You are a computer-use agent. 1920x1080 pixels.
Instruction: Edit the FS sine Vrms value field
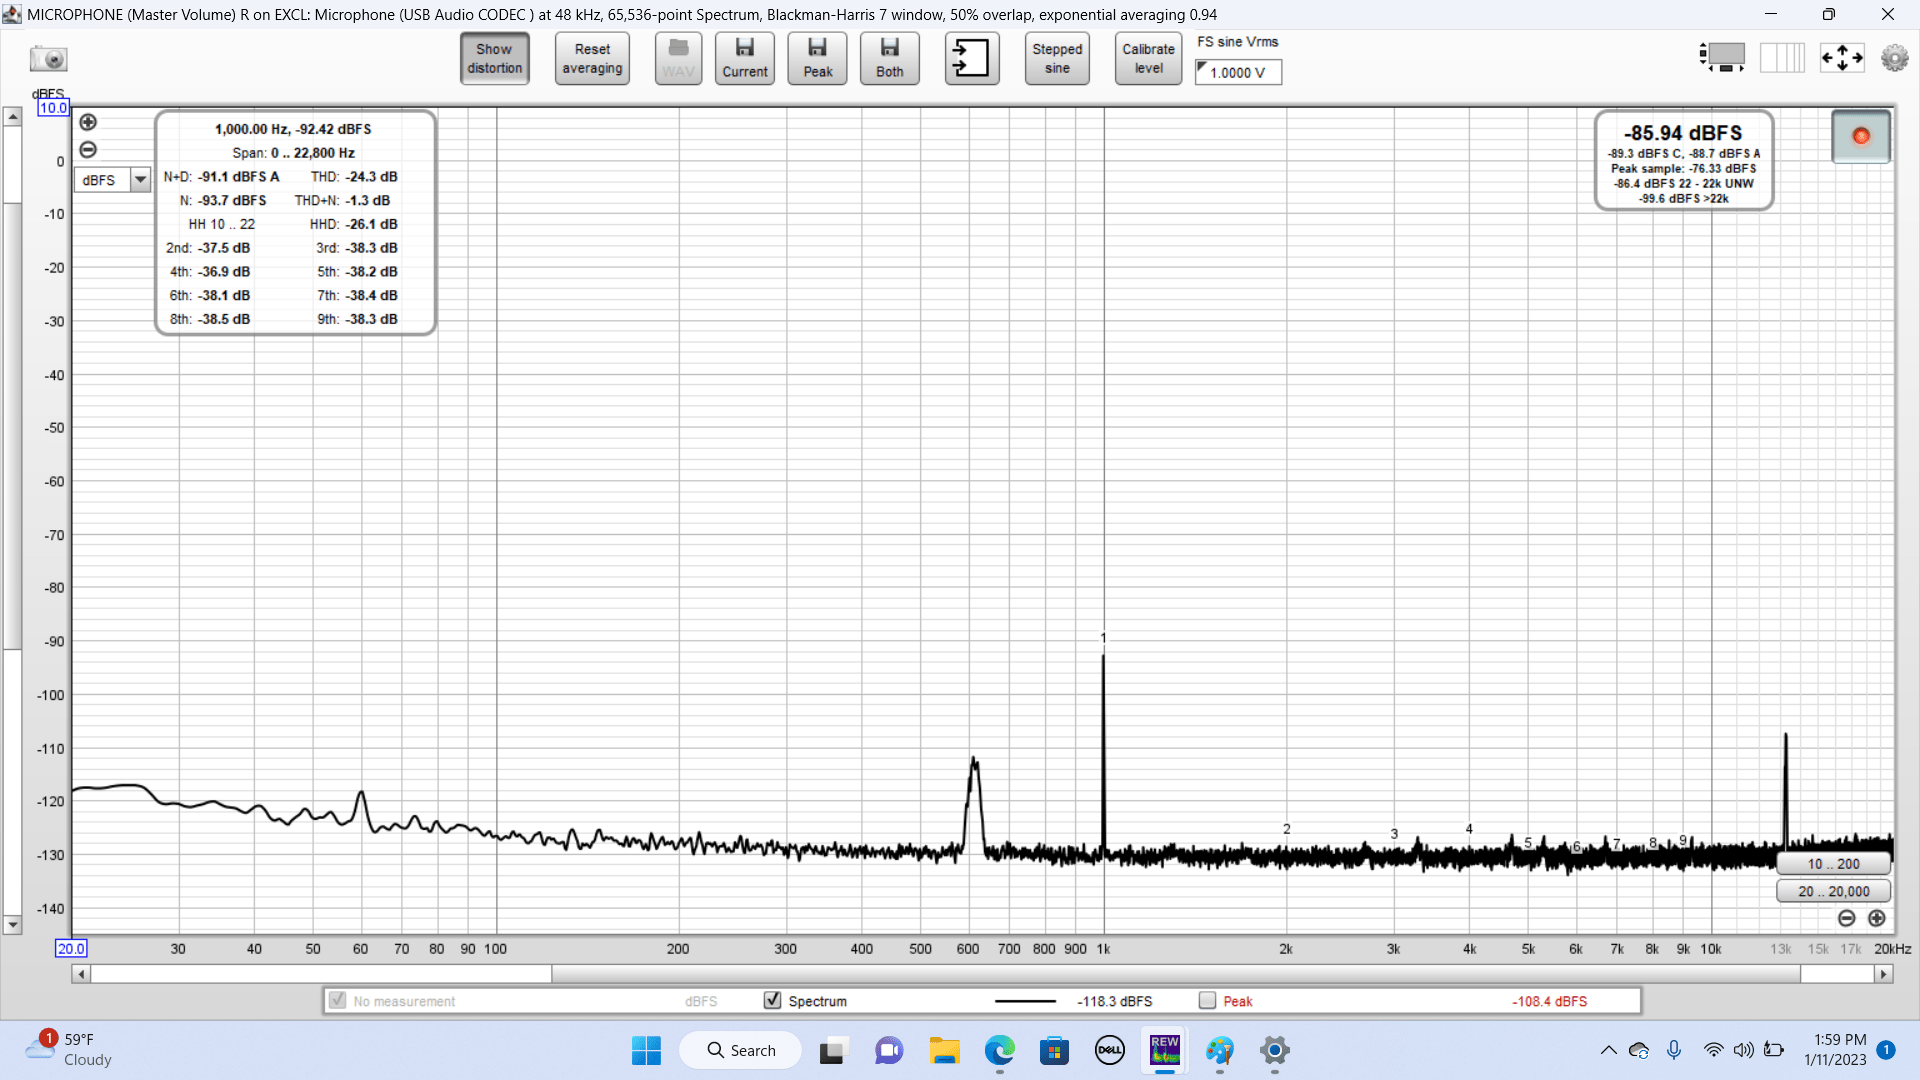click(x=1238, y=72)
